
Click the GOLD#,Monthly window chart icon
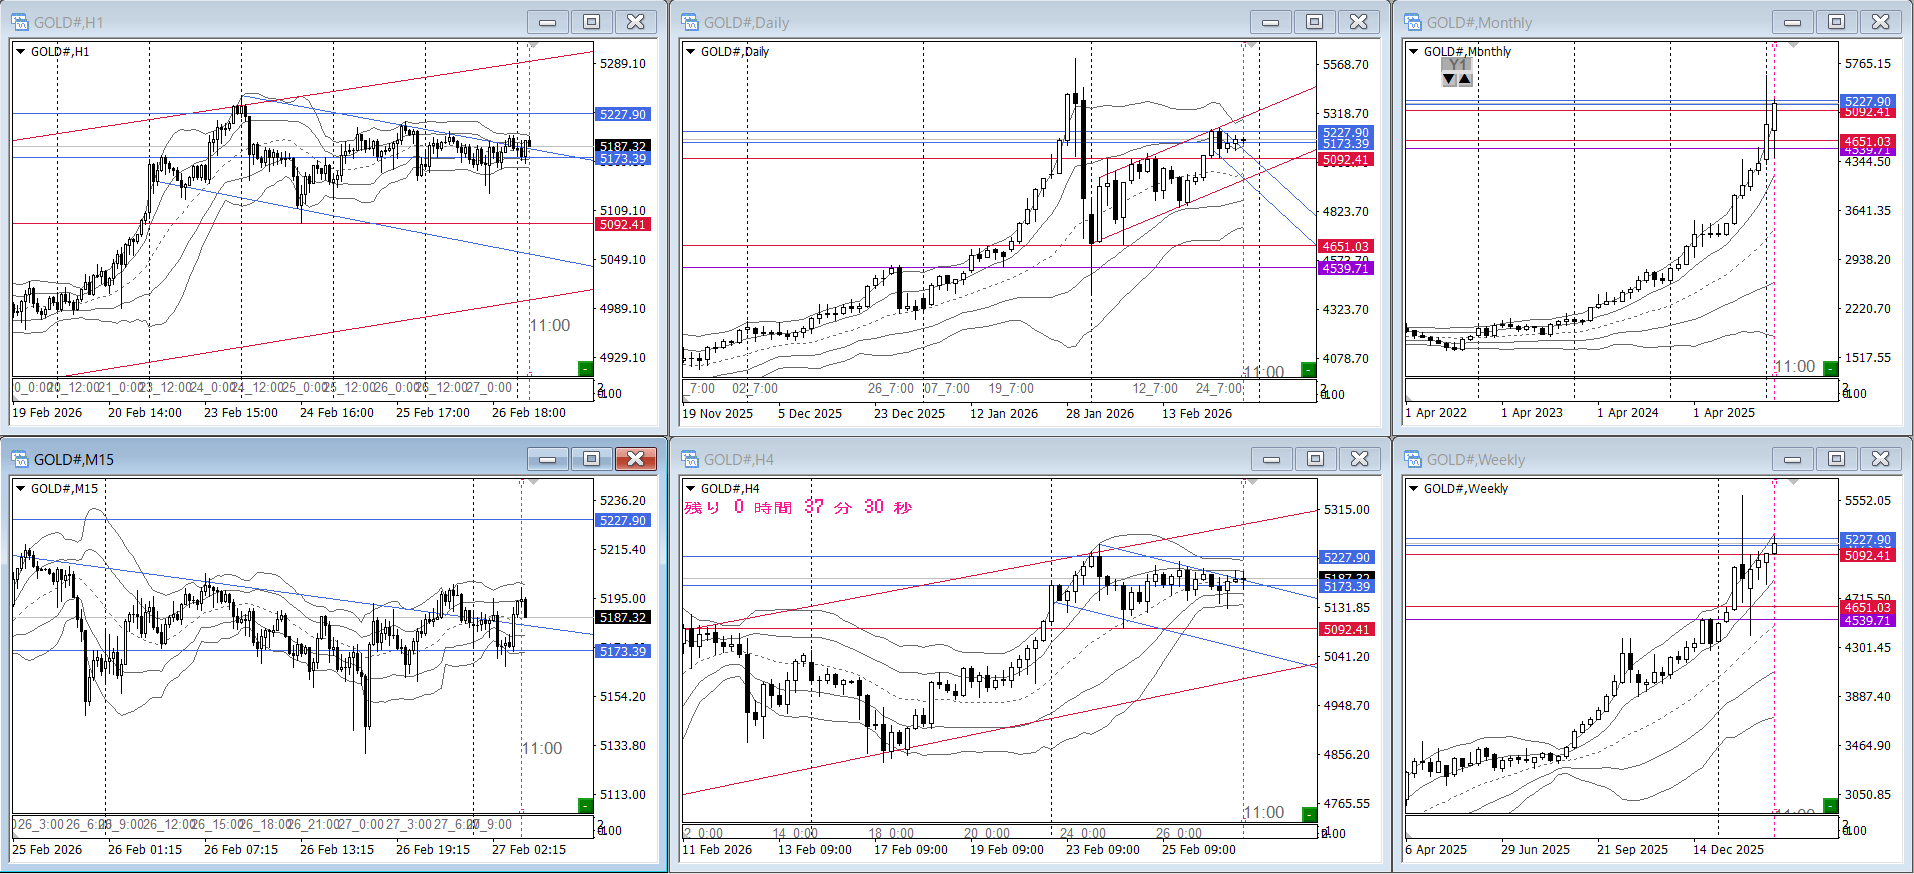[1413, 22]
